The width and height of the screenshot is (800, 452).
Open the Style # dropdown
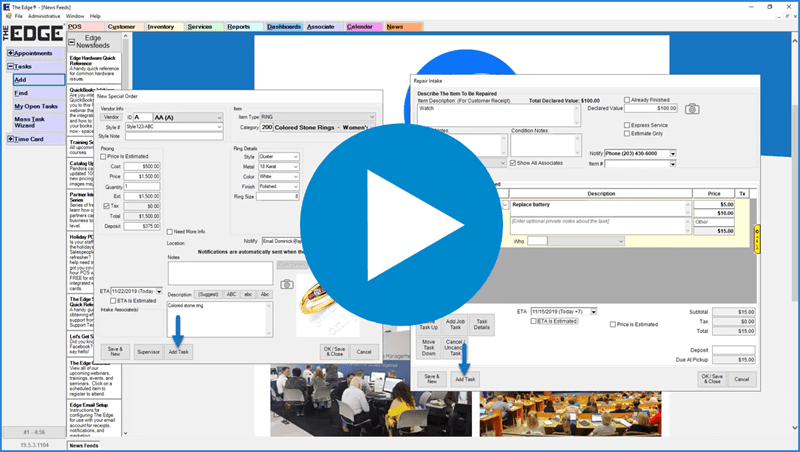219,127
